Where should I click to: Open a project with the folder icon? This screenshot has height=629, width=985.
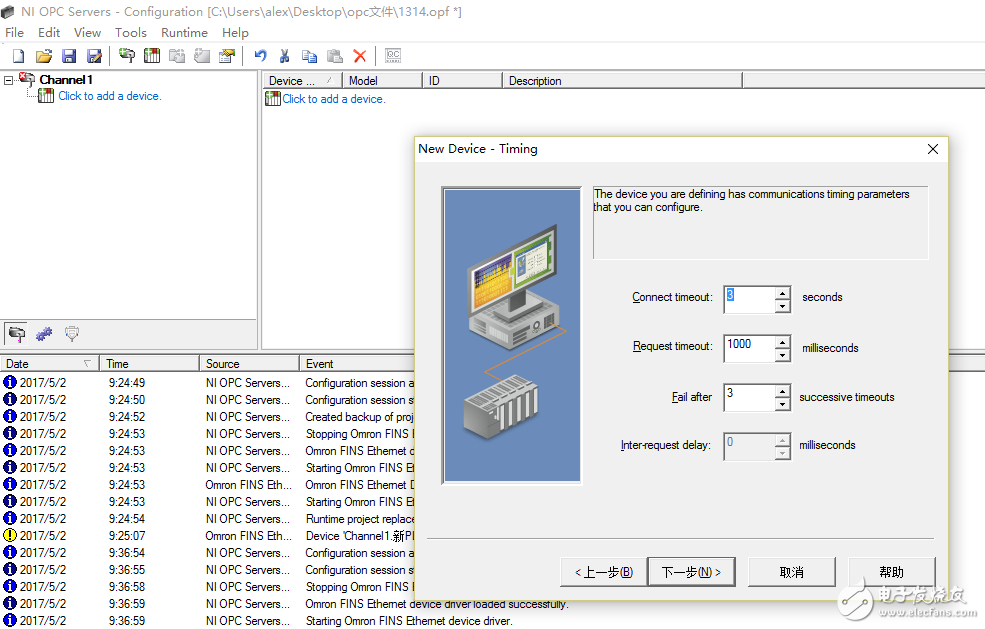43,57
